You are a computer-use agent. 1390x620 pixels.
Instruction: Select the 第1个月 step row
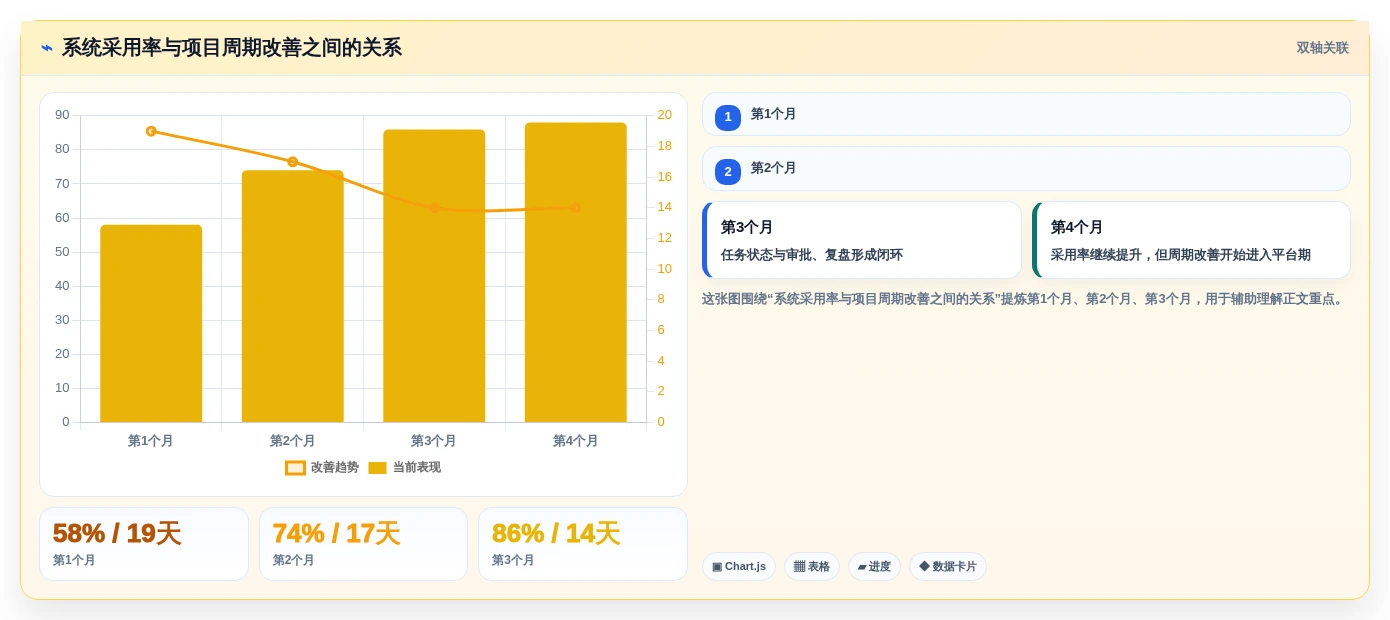pos(1026,114)
